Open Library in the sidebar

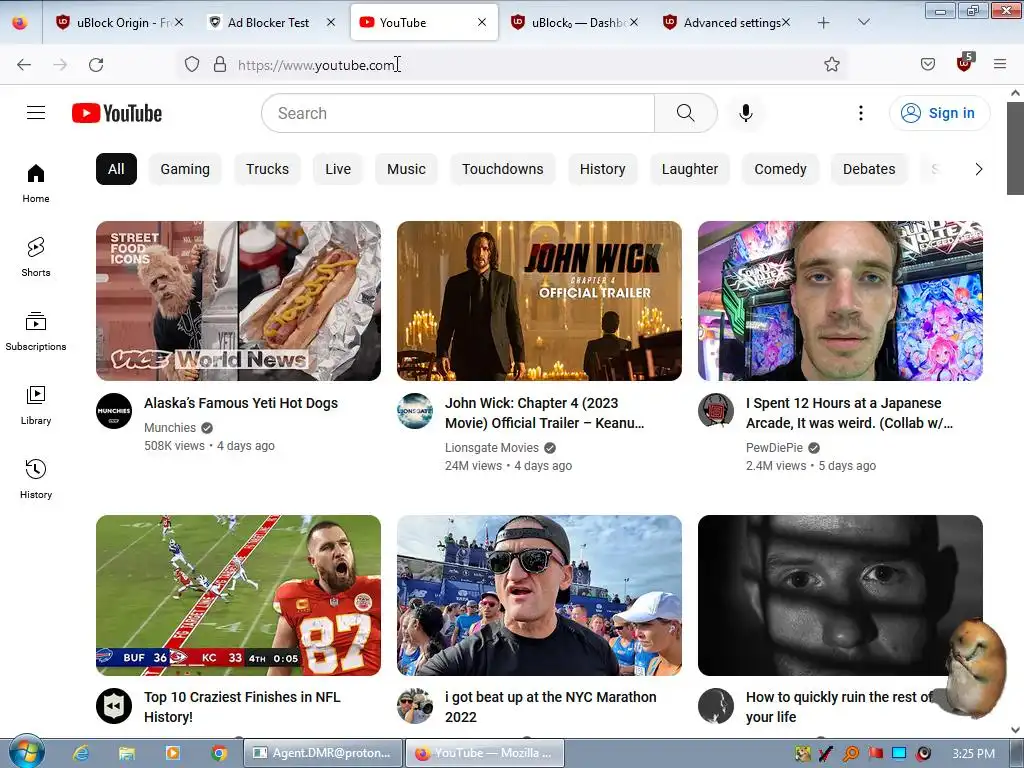coord(36,406)
